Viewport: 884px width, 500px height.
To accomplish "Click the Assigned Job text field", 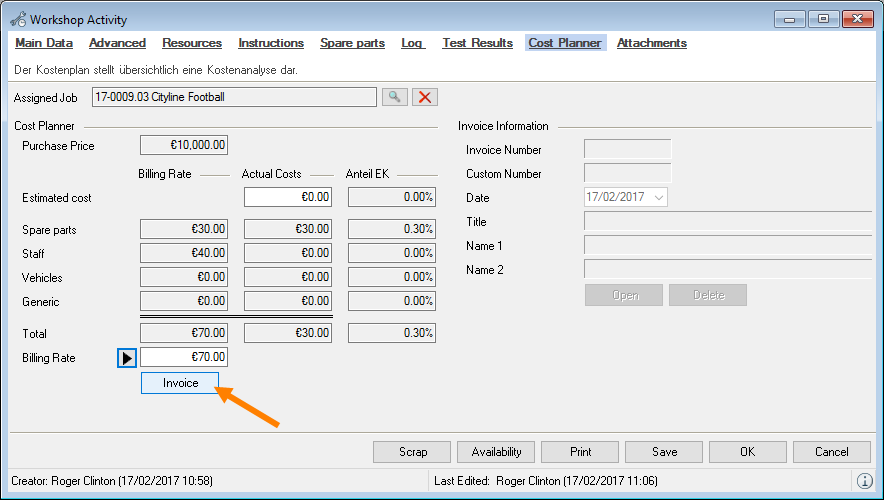I will click(x=233, y=97).
